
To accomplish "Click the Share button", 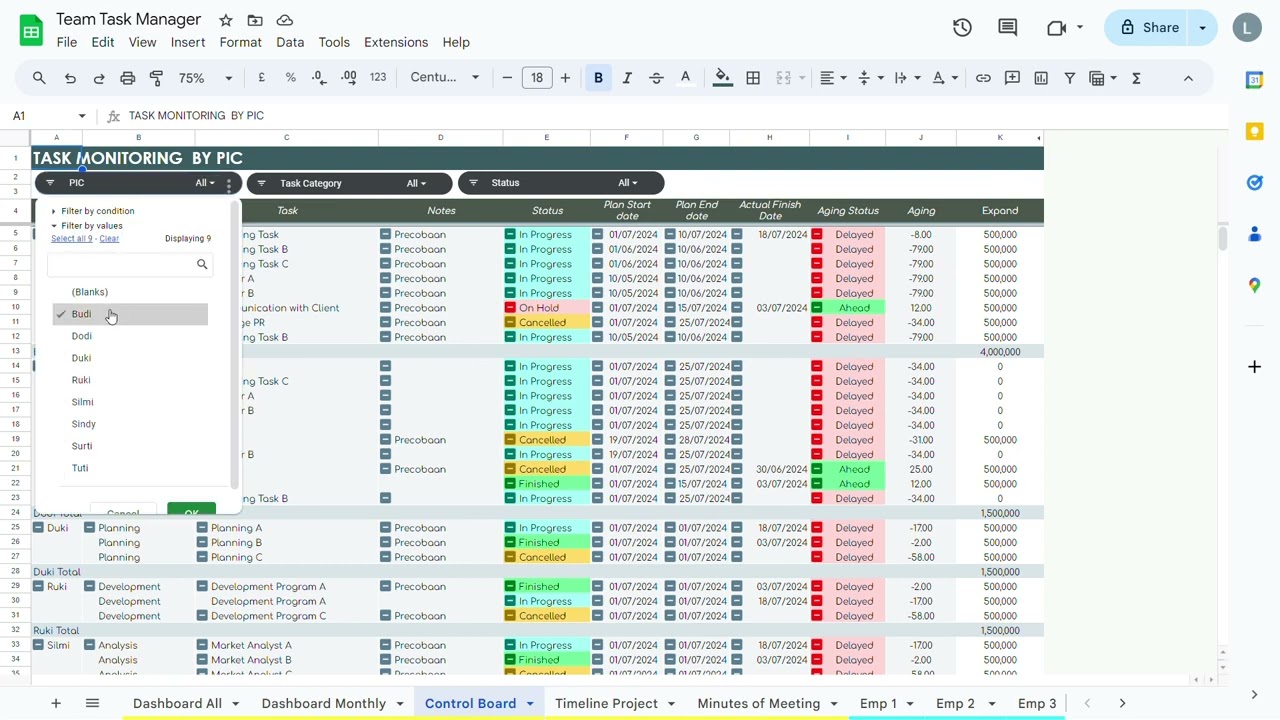I will tap(1149, 28).
